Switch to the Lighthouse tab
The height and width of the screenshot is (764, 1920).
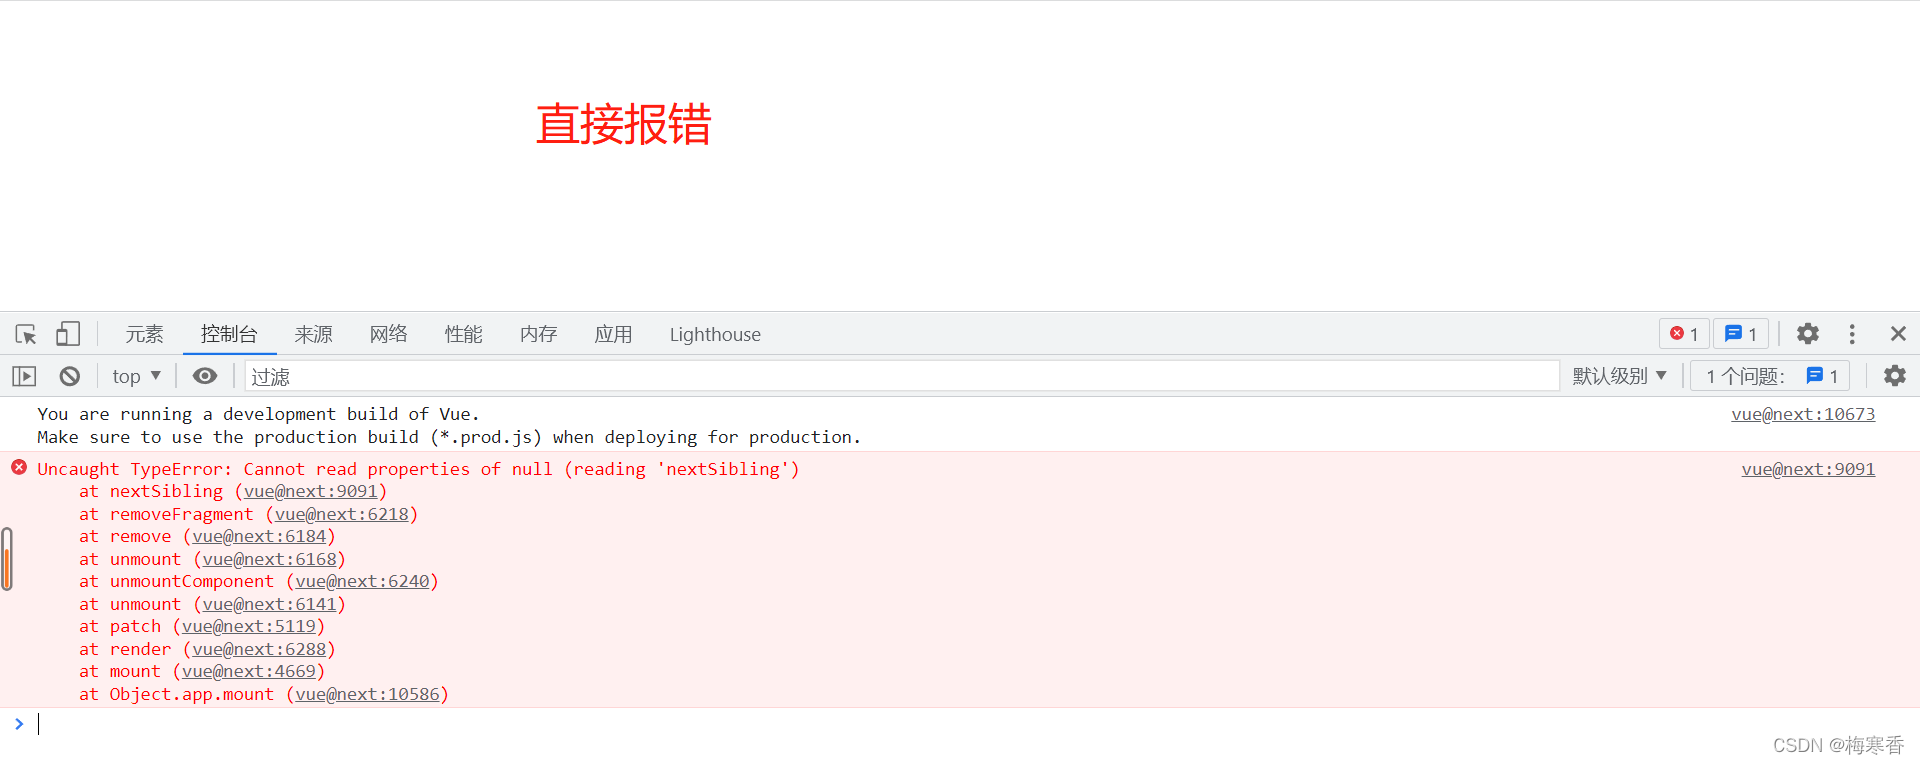(x=715, y=334)
